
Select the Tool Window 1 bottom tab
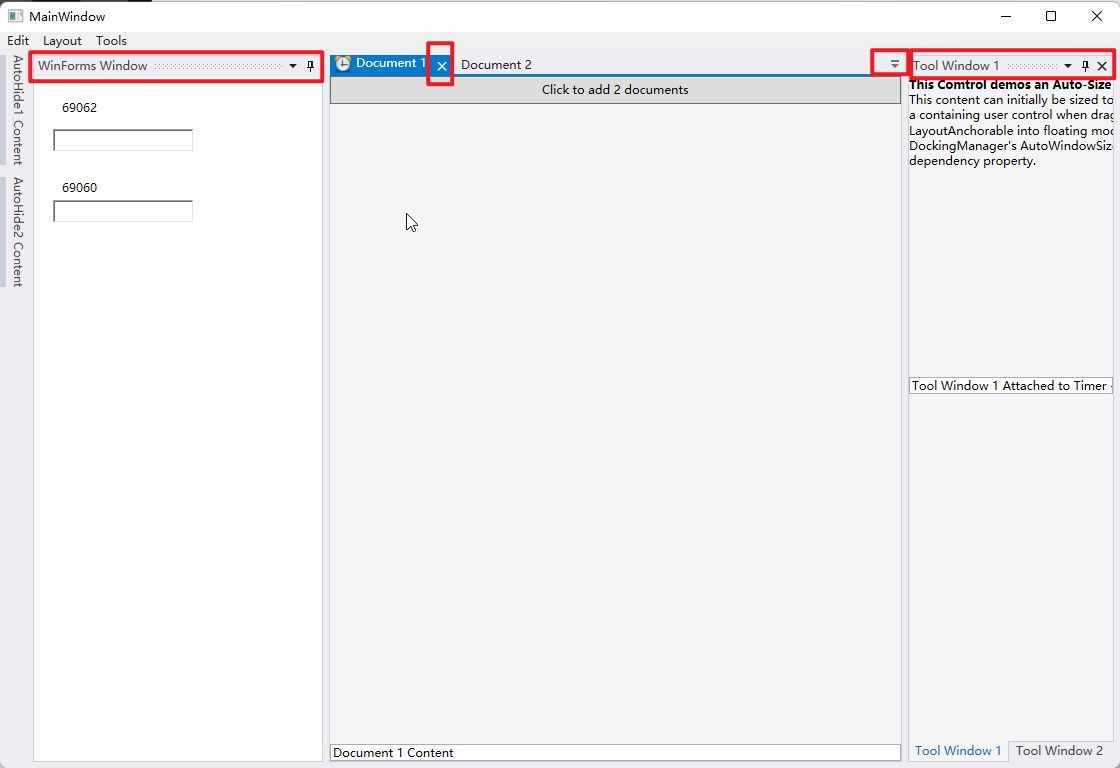[957, 751]
